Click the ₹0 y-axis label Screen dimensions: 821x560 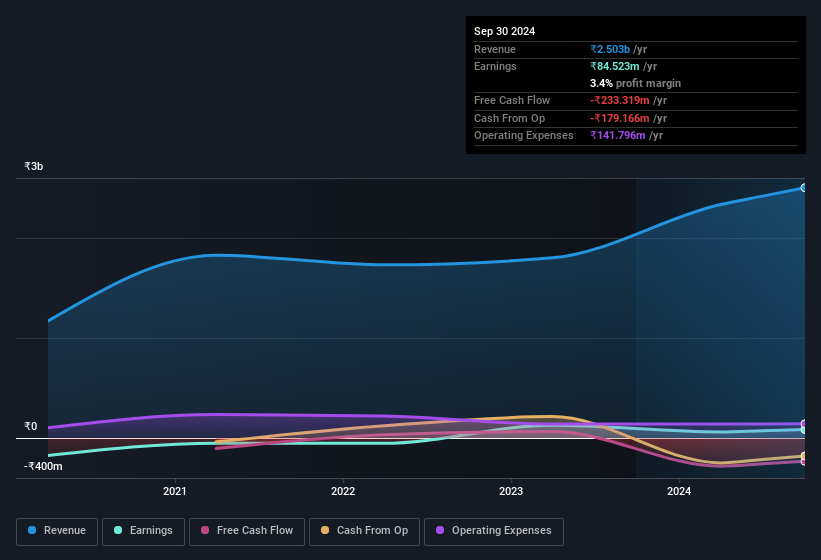click(30, 426)
